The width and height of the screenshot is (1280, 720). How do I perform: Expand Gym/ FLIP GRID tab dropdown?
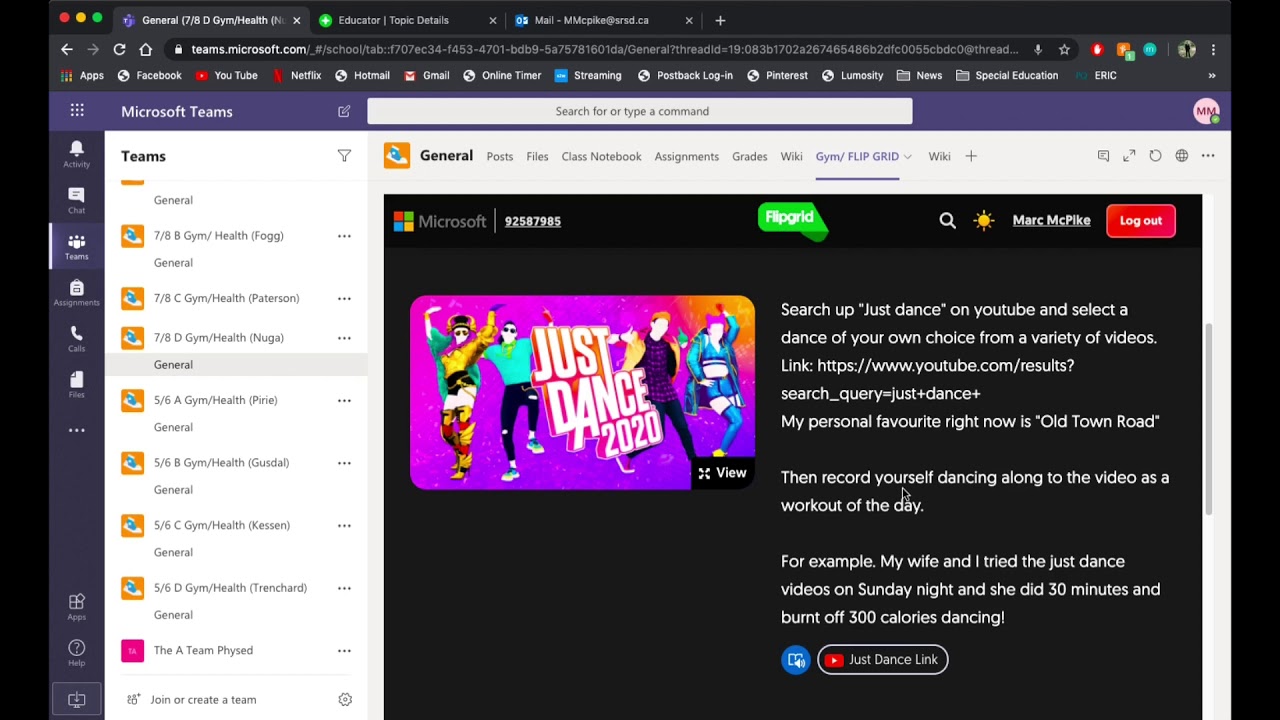coord(907,157)
